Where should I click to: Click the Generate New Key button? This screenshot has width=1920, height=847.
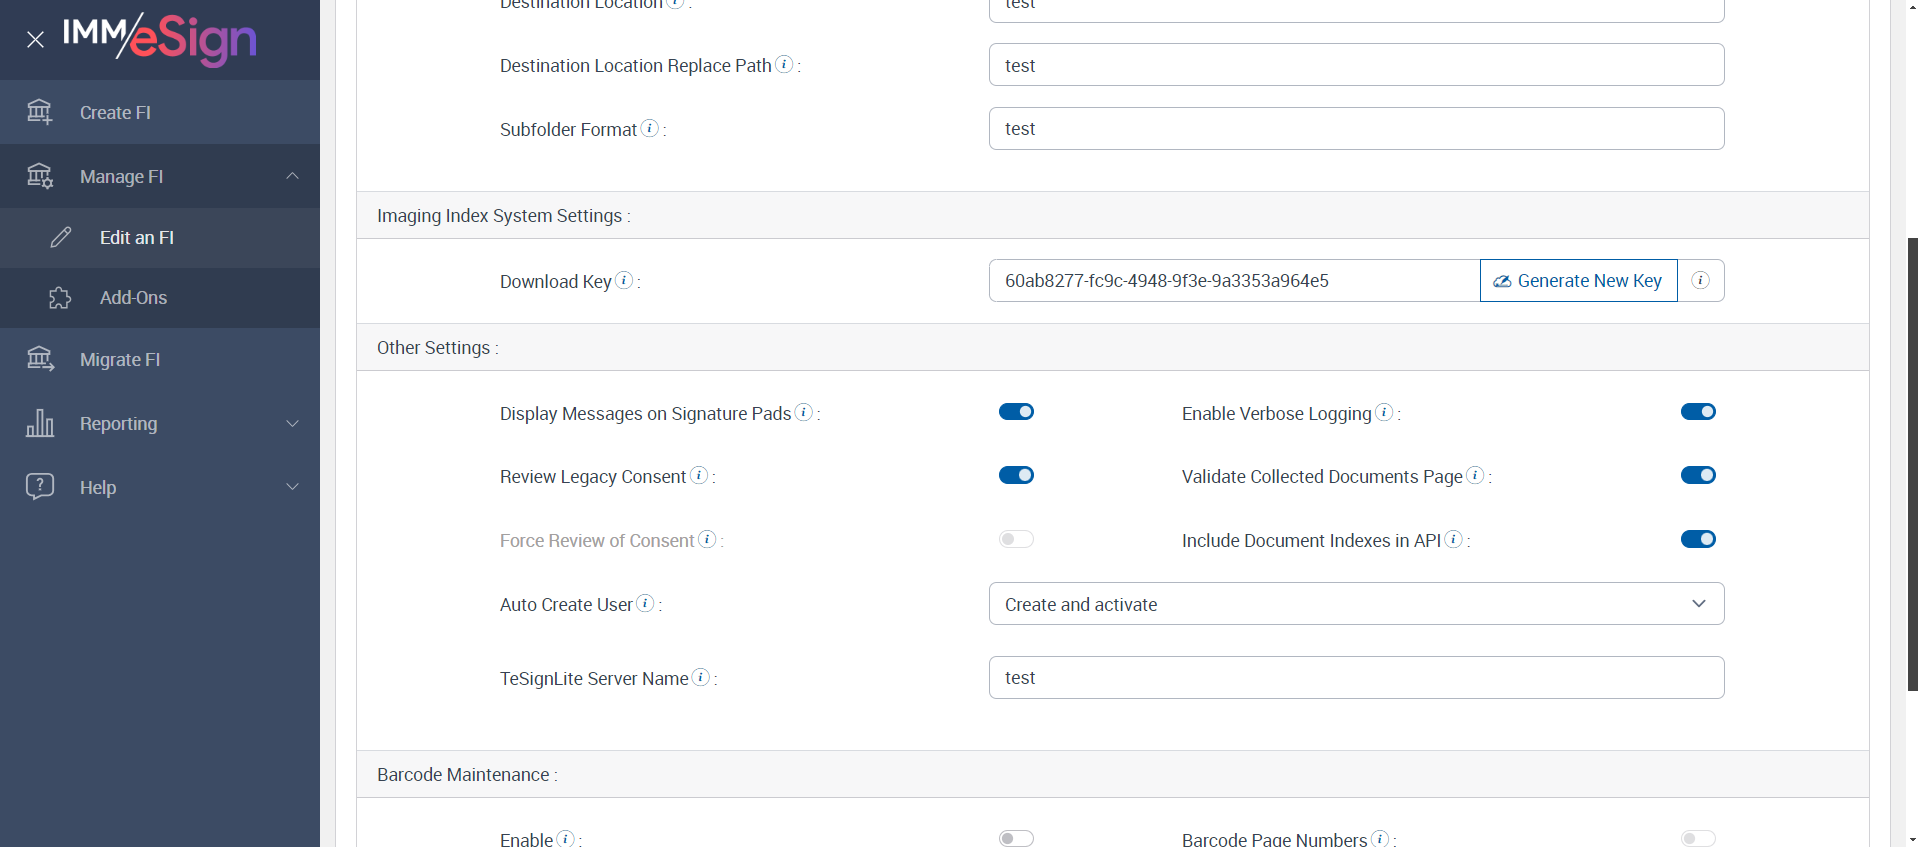click(x=1578, y=281)
